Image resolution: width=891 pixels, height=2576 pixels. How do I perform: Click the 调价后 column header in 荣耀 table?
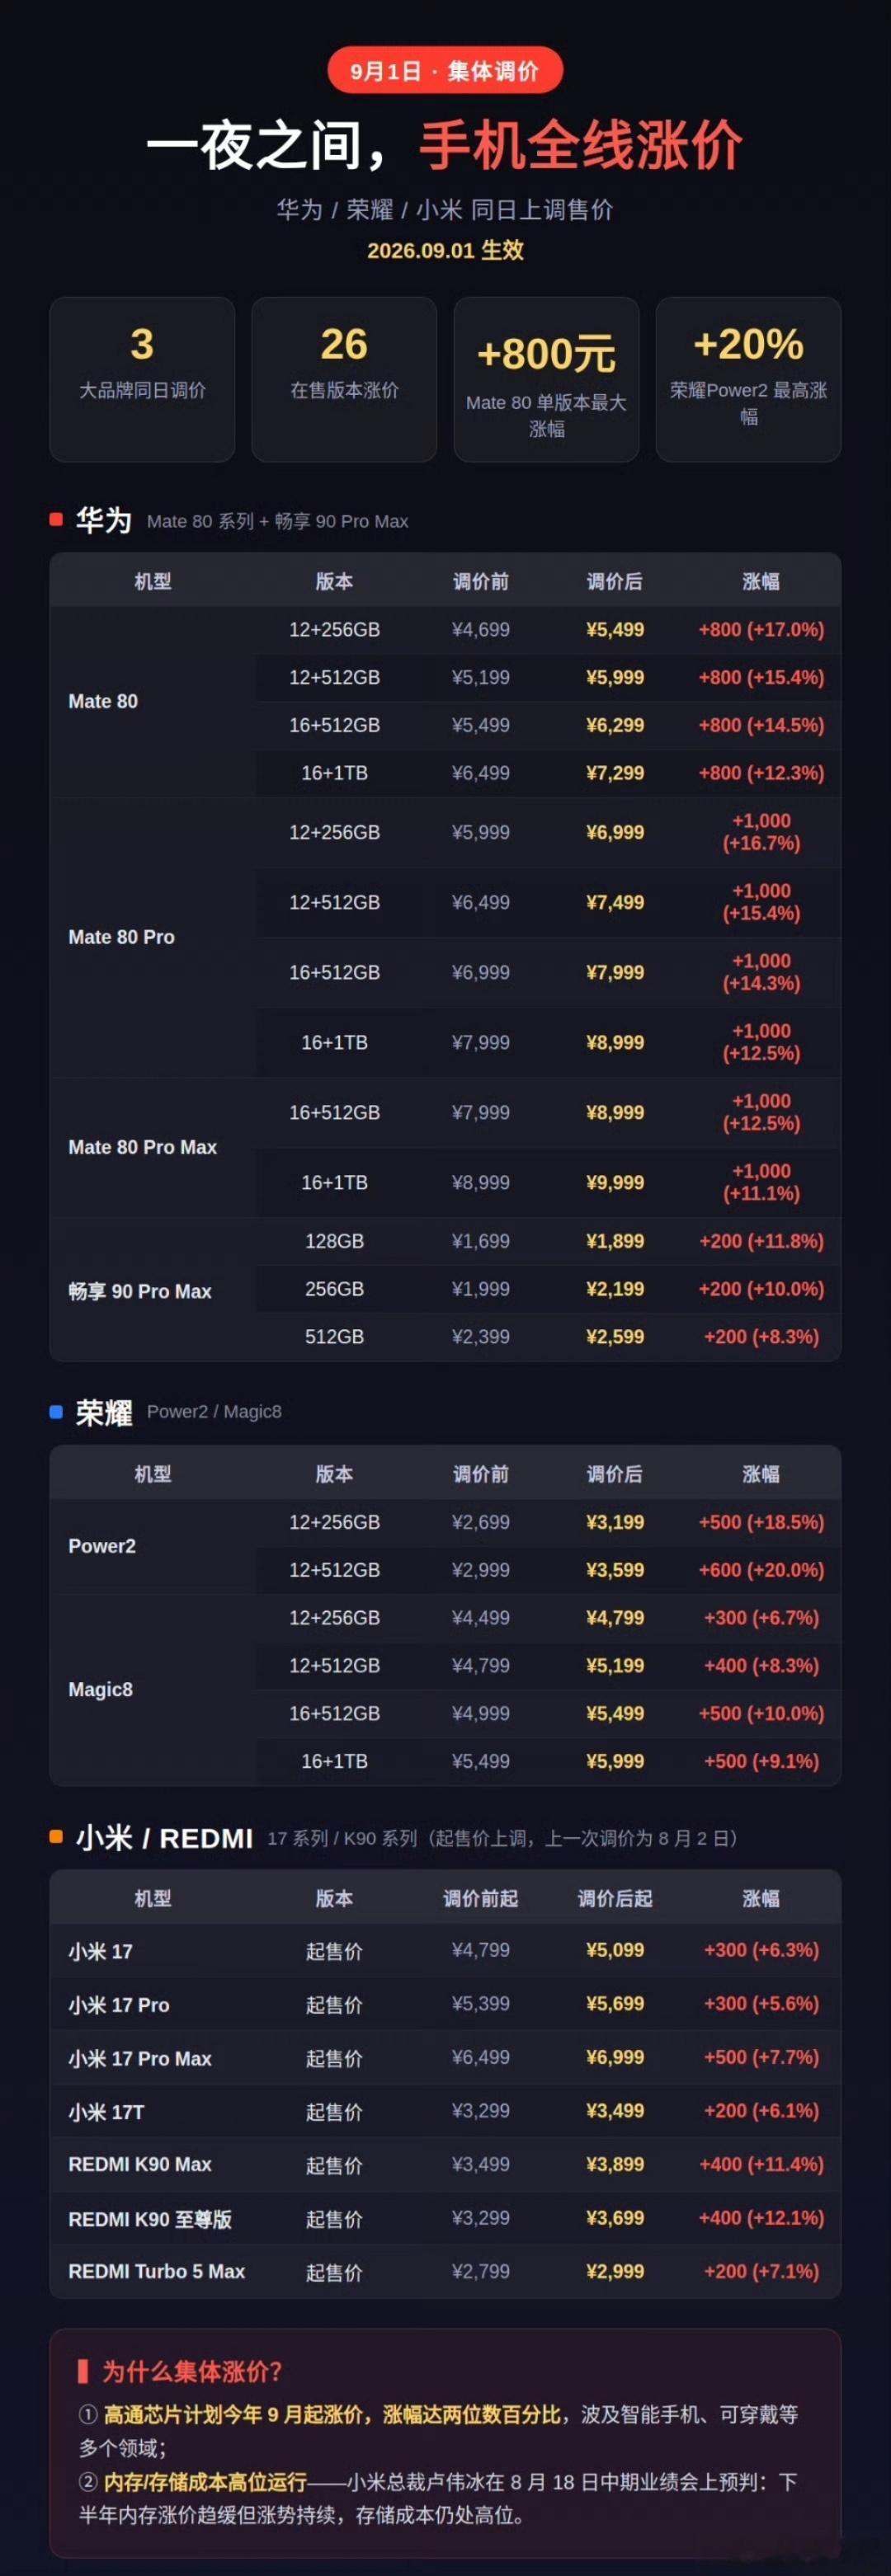[x=614, y=1473]
